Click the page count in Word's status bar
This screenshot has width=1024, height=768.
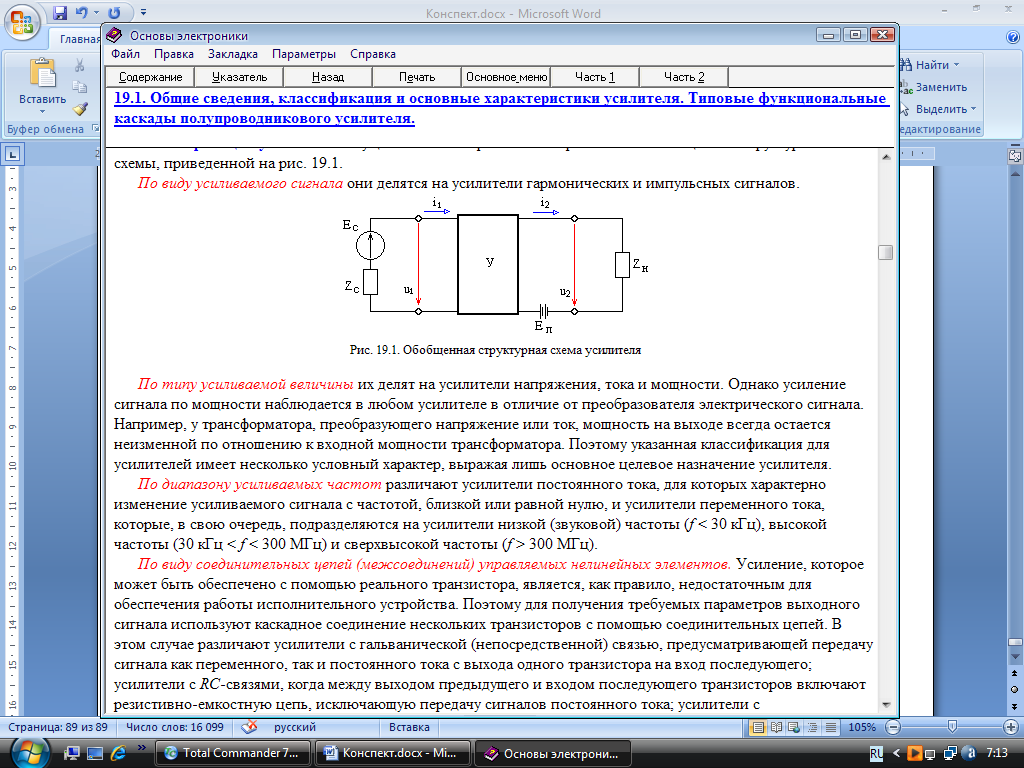point(58,727)
